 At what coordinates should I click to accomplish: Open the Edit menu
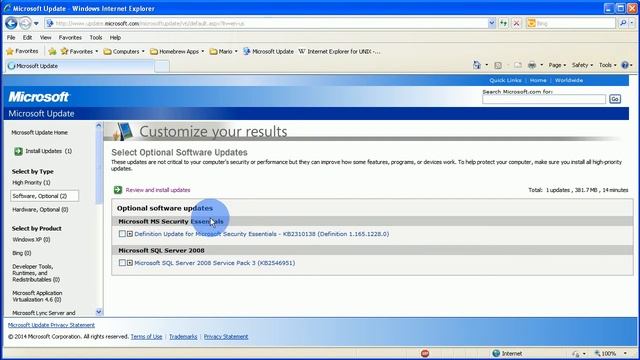27,38
